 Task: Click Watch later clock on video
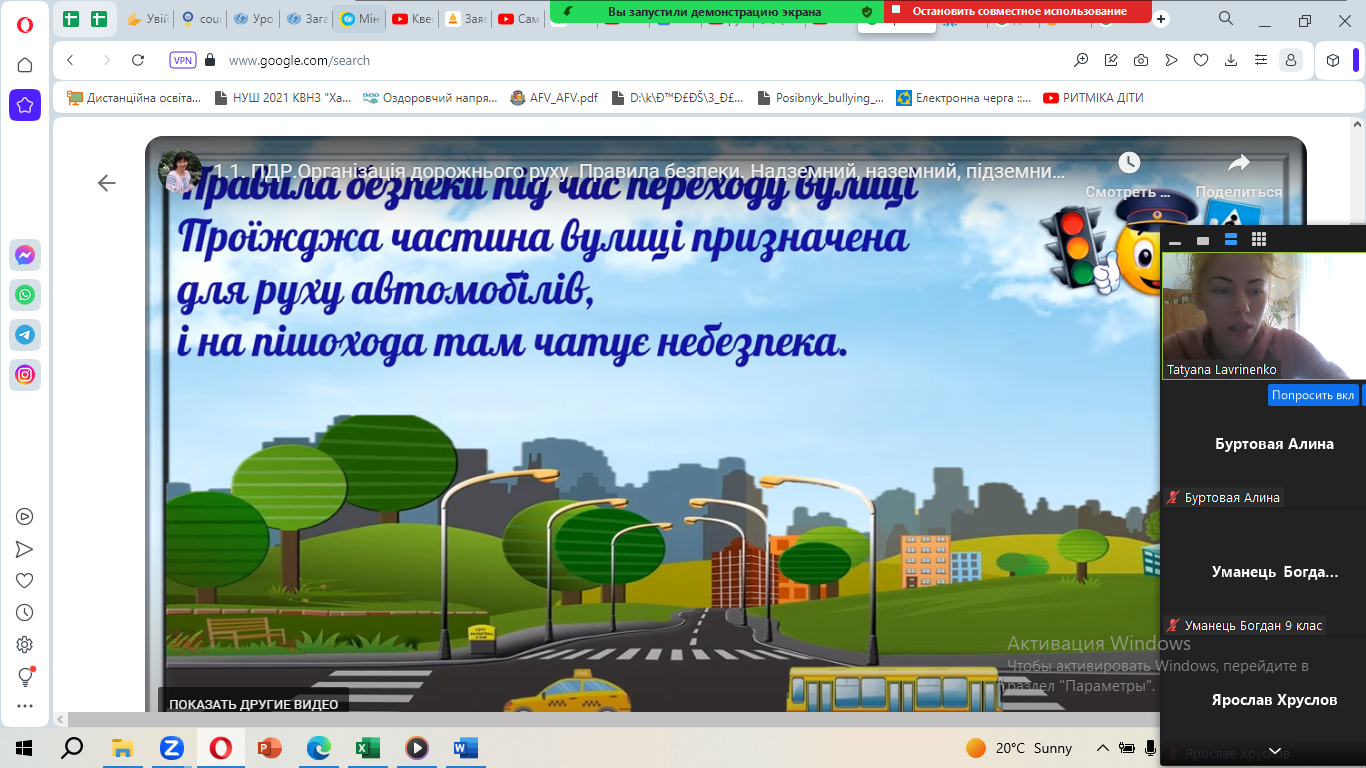1129,162
